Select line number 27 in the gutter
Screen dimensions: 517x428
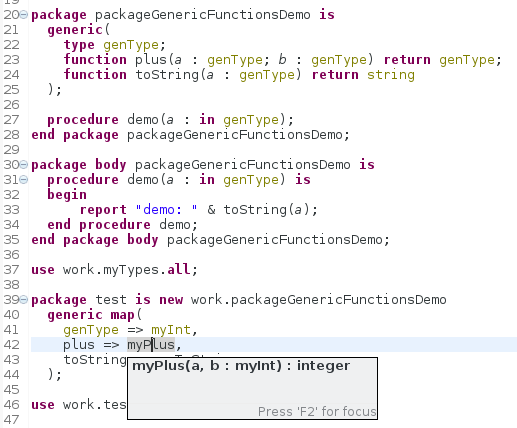tap(12, 120)
